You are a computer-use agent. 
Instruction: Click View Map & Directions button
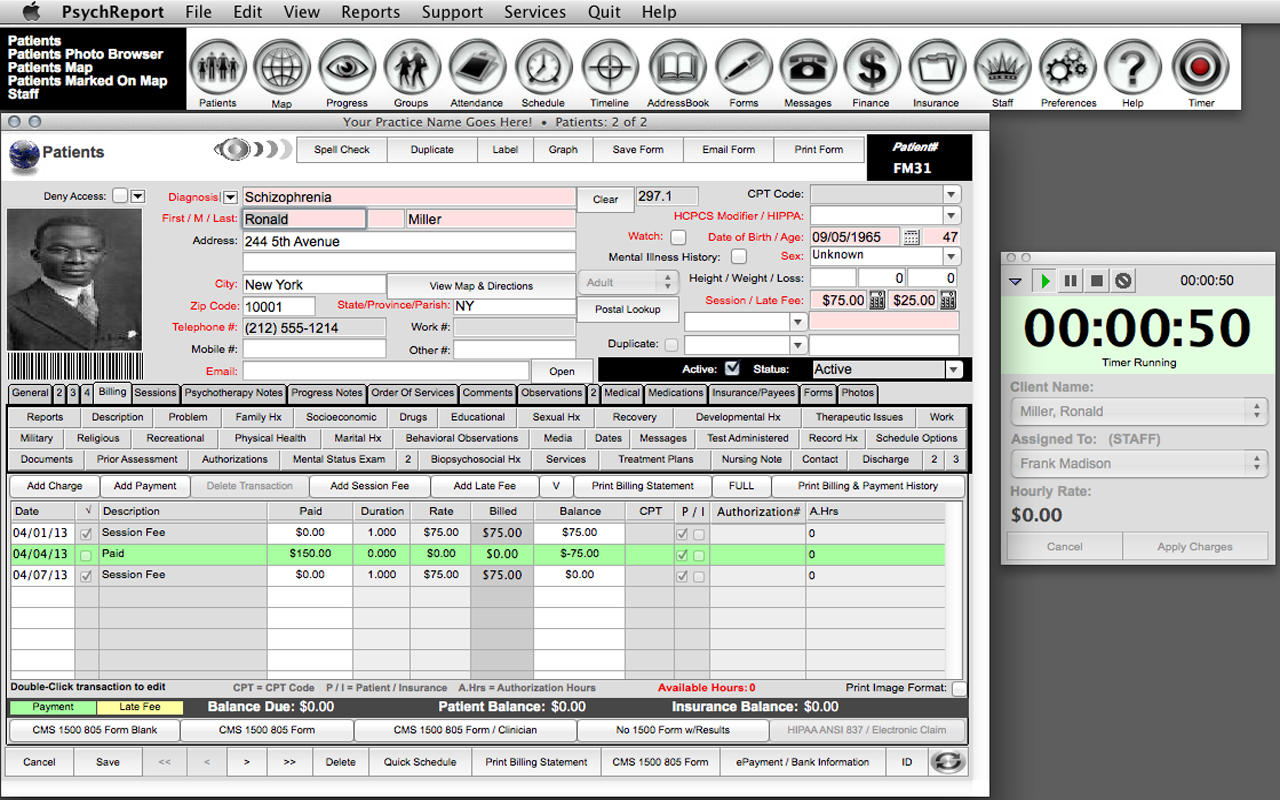(481, 286)
